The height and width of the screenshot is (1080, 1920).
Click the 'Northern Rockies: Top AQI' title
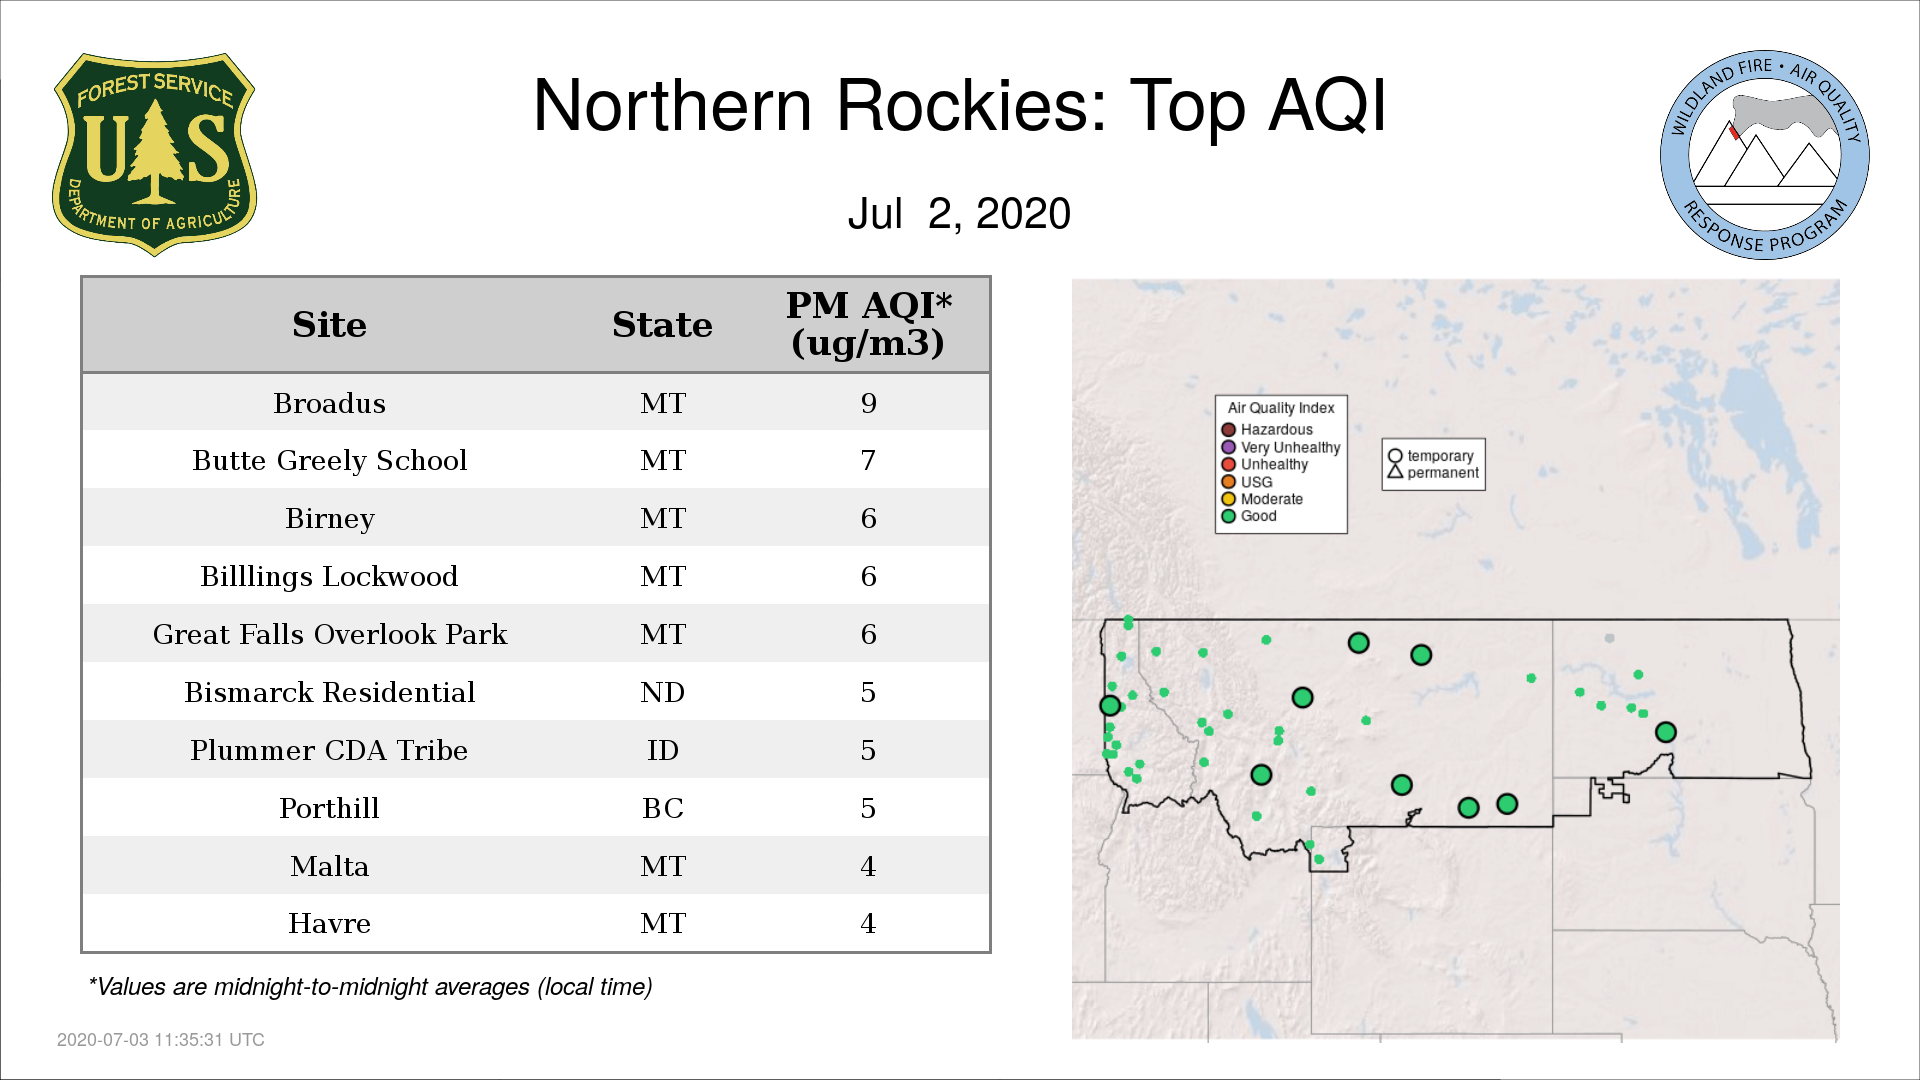pyautogui.click(x=960, y=106)
